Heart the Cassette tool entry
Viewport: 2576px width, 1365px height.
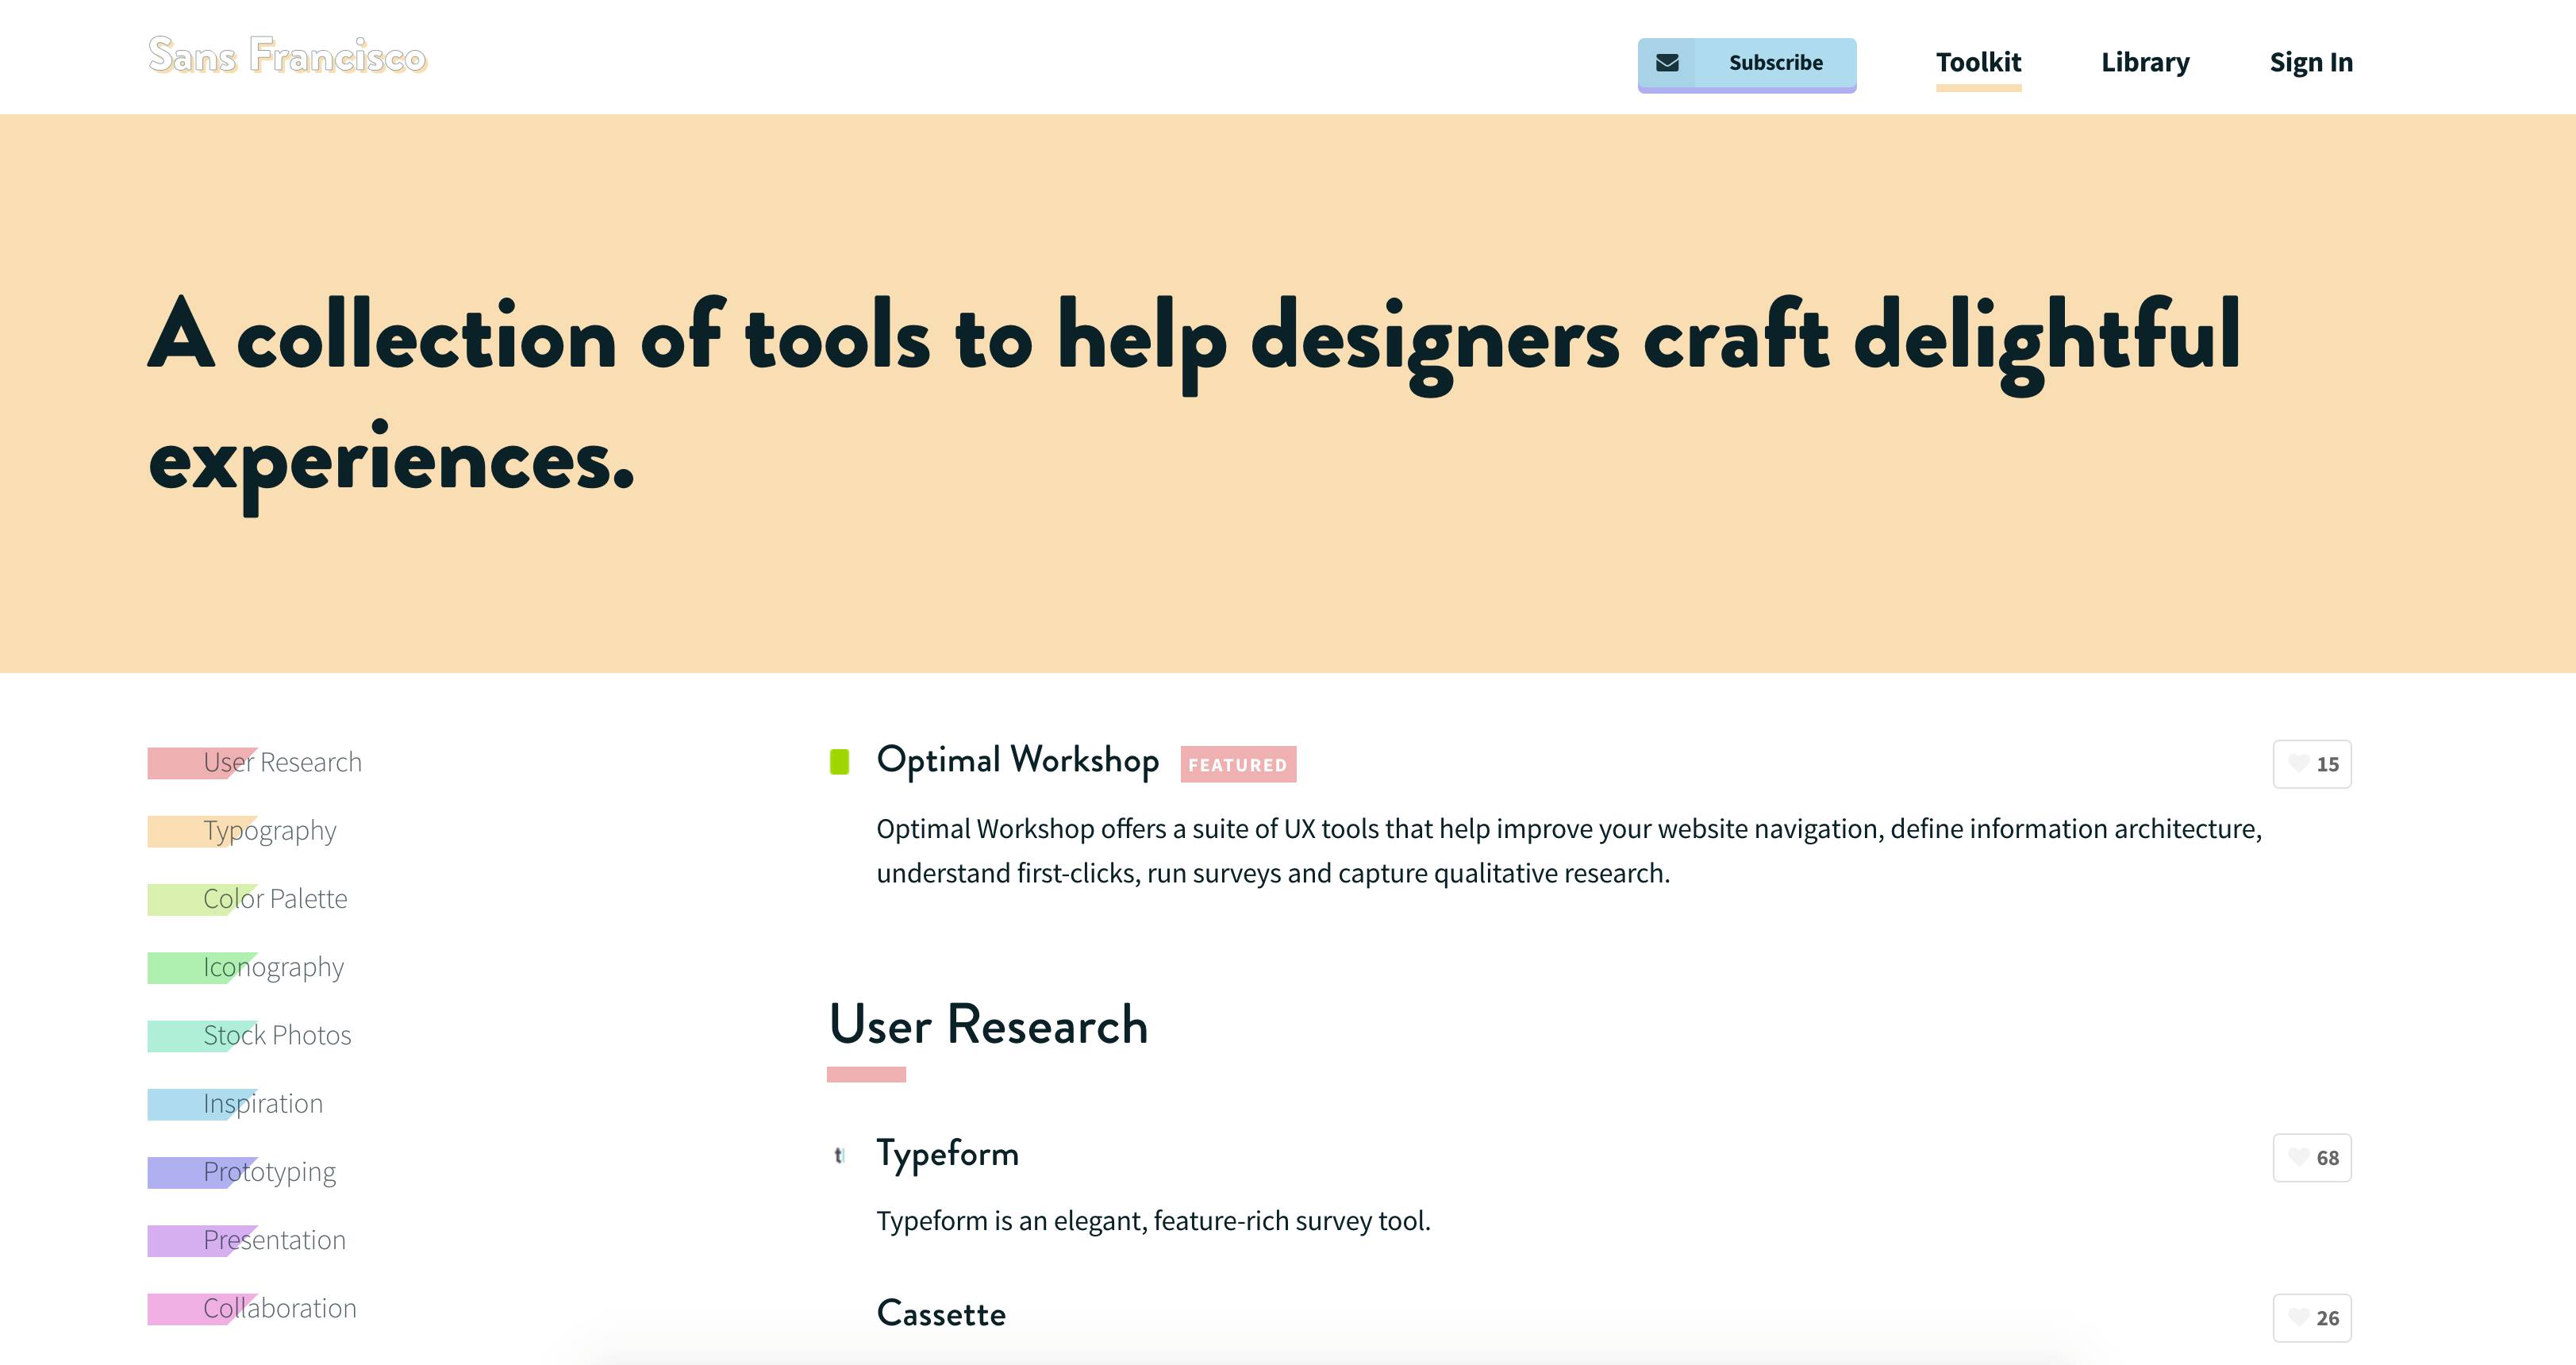pos(2299,1317)
